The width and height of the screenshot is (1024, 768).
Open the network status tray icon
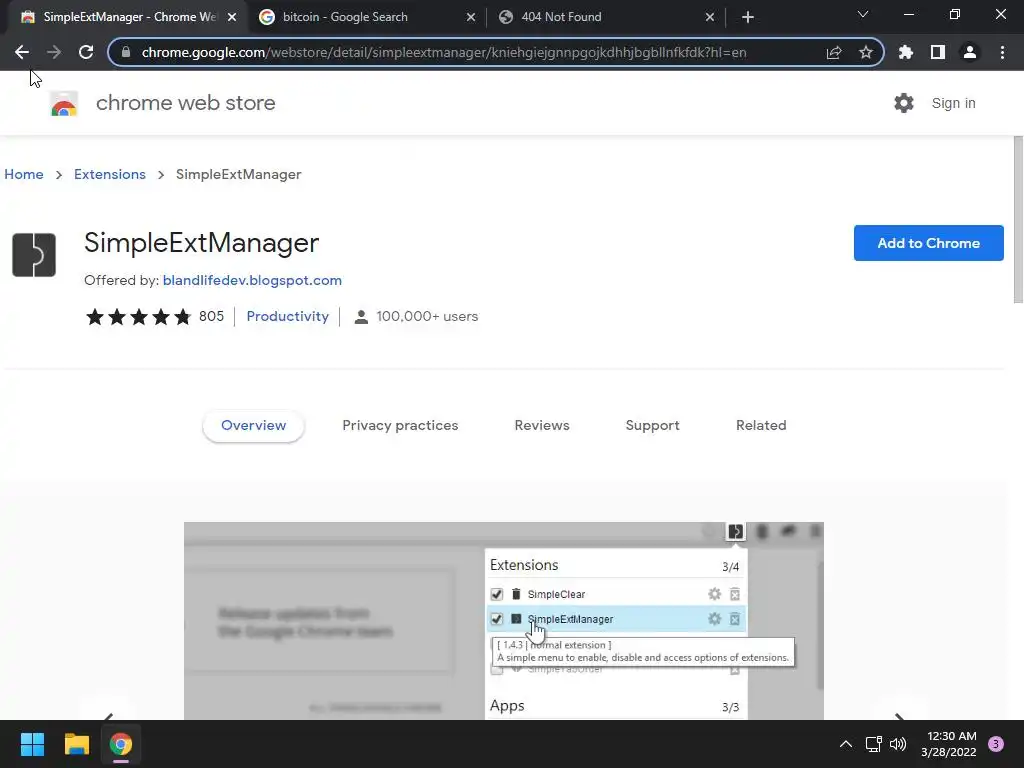(873, 744)
